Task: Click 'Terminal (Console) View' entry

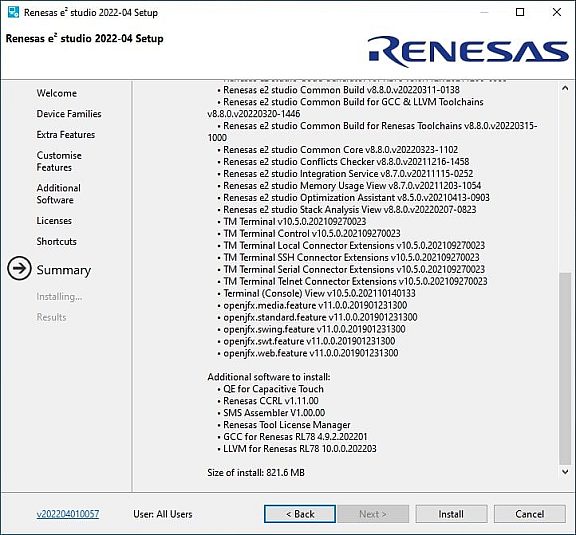Action: pos(319,293)
